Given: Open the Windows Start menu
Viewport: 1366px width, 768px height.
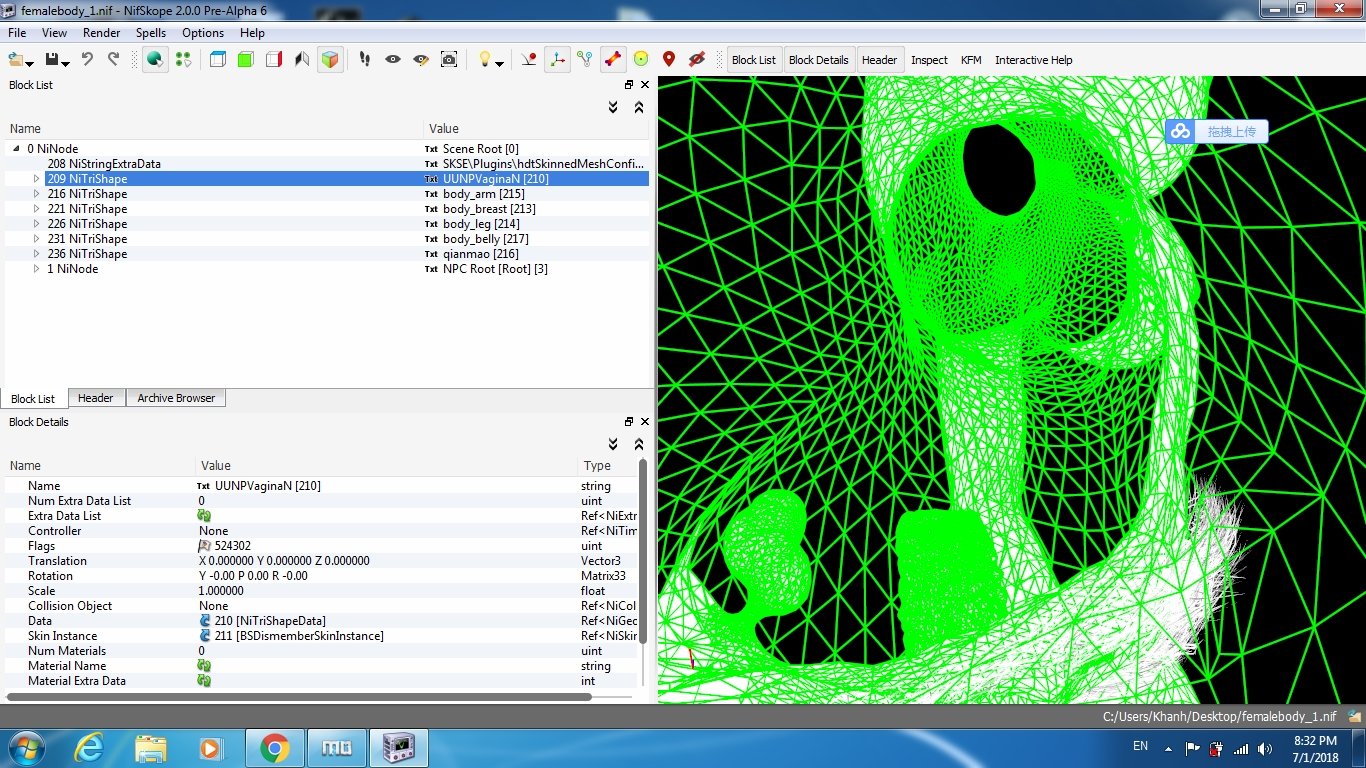Looking at the screenshot, I should click(24, 747).
